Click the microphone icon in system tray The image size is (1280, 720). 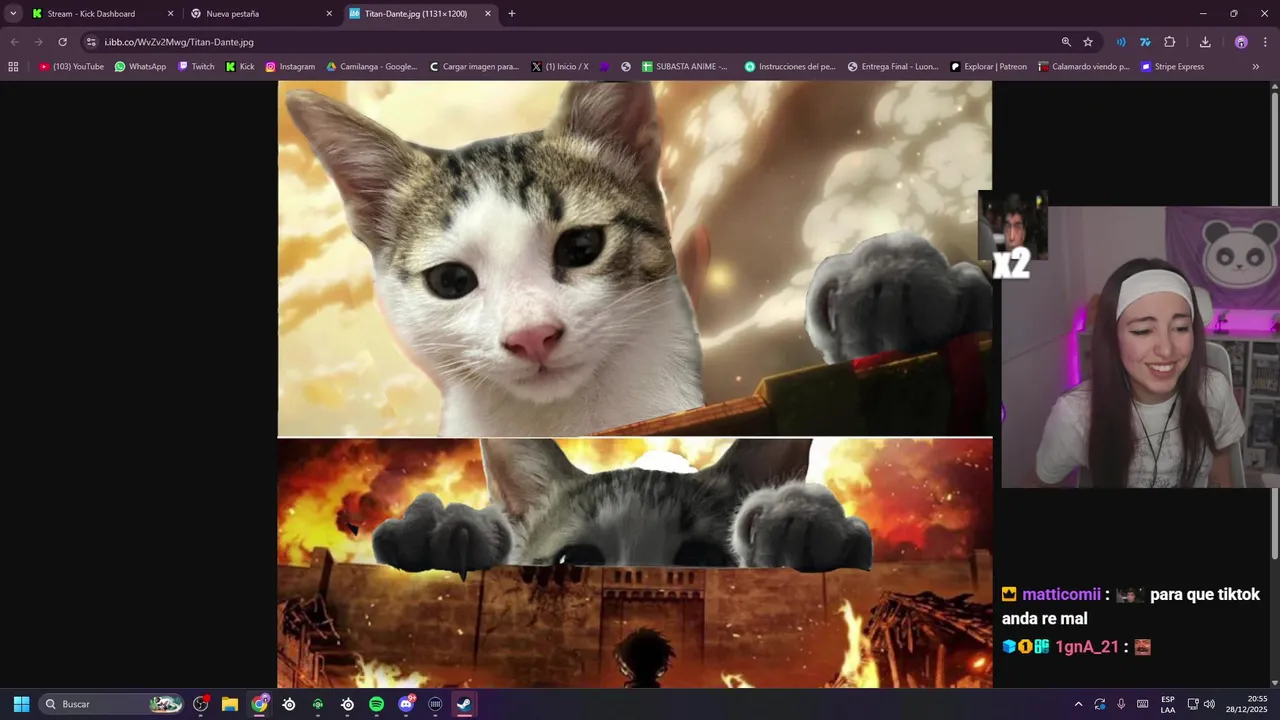pyautogui.click(x=1121, y=704)
